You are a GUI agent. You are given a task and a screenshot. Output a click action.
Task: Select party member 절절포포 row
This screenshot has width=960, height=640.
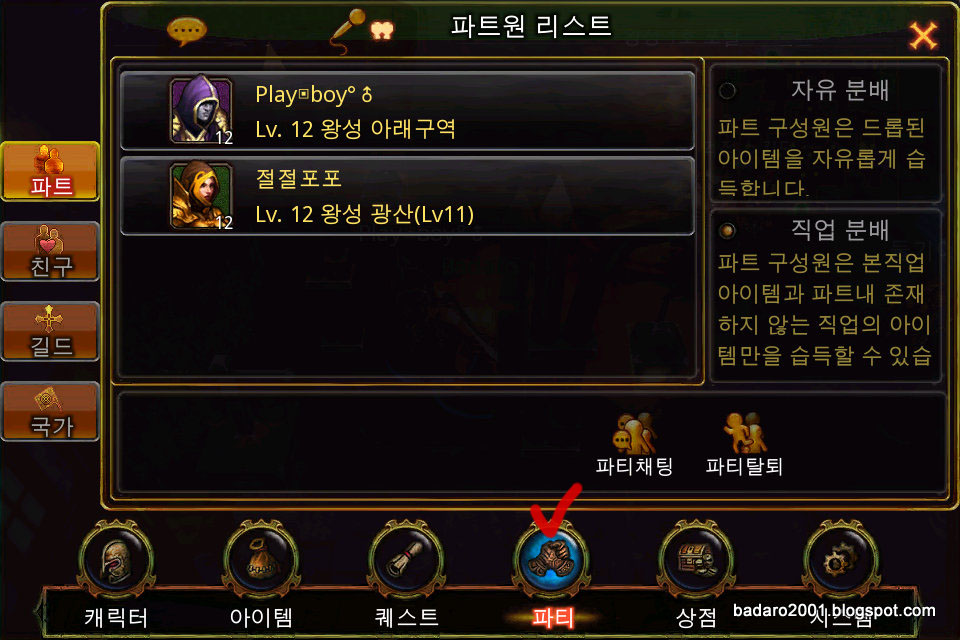pyautogui.click(x=408, y=196)
